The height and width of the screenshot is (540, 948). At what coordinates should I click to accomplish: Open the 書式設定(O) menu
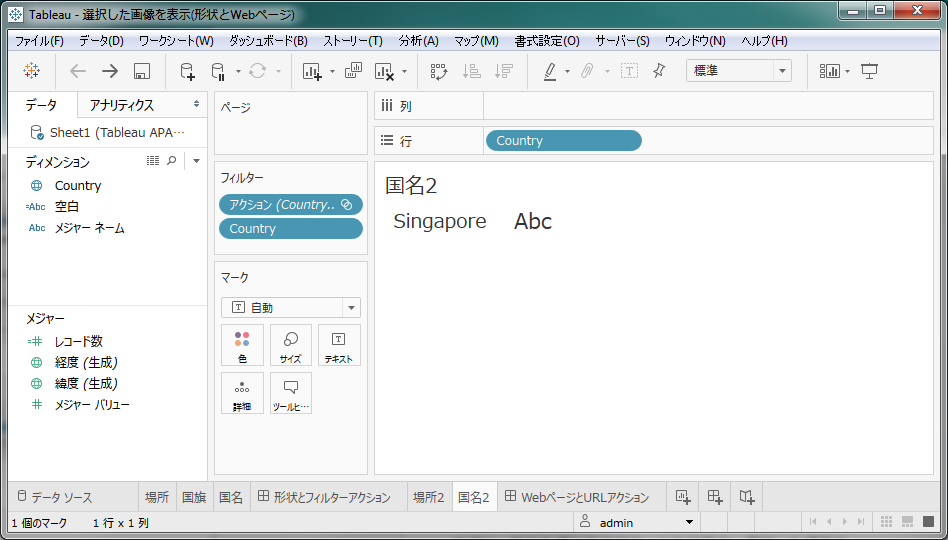(547, 41)
